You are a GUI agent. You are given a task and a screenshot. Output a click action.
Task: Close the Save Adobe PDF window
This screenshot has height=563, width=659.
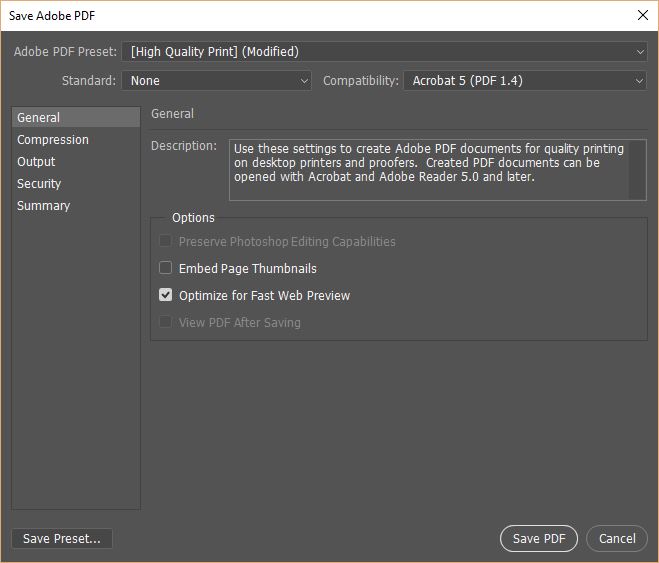[x=643, y=16]
